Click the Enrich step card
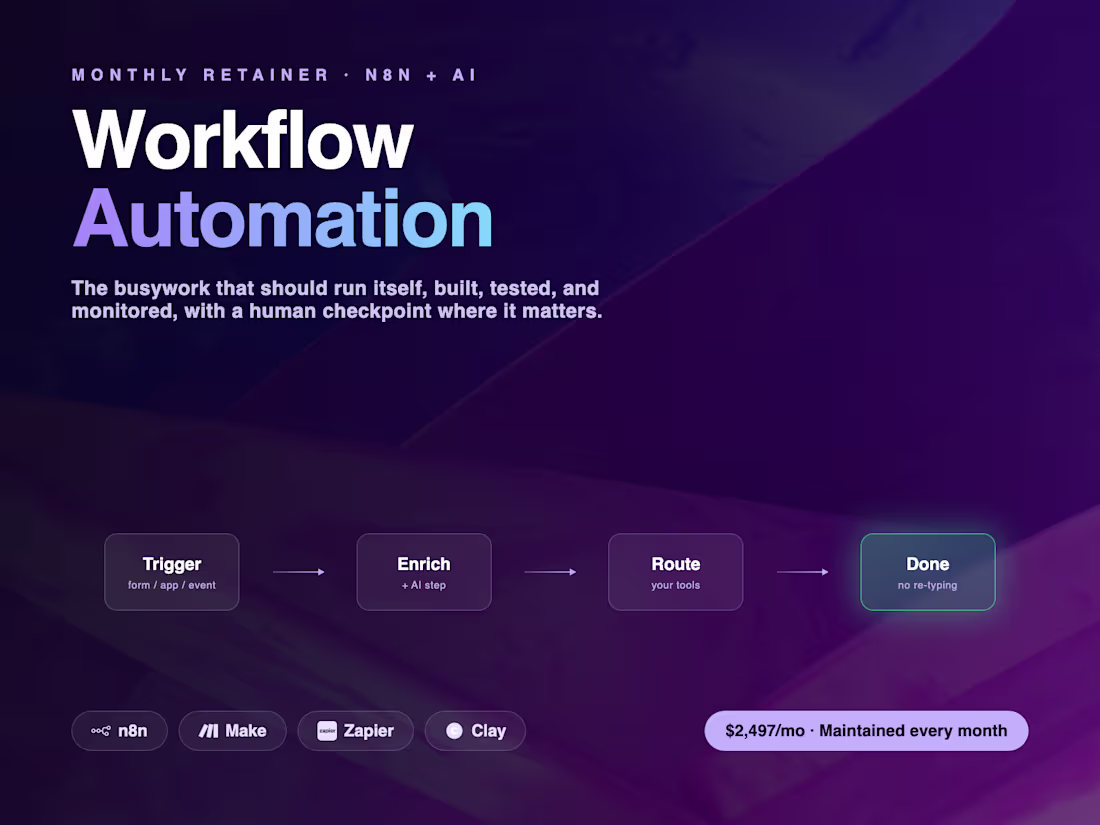This screenshot has width=1100, height=825. point(424,572)
